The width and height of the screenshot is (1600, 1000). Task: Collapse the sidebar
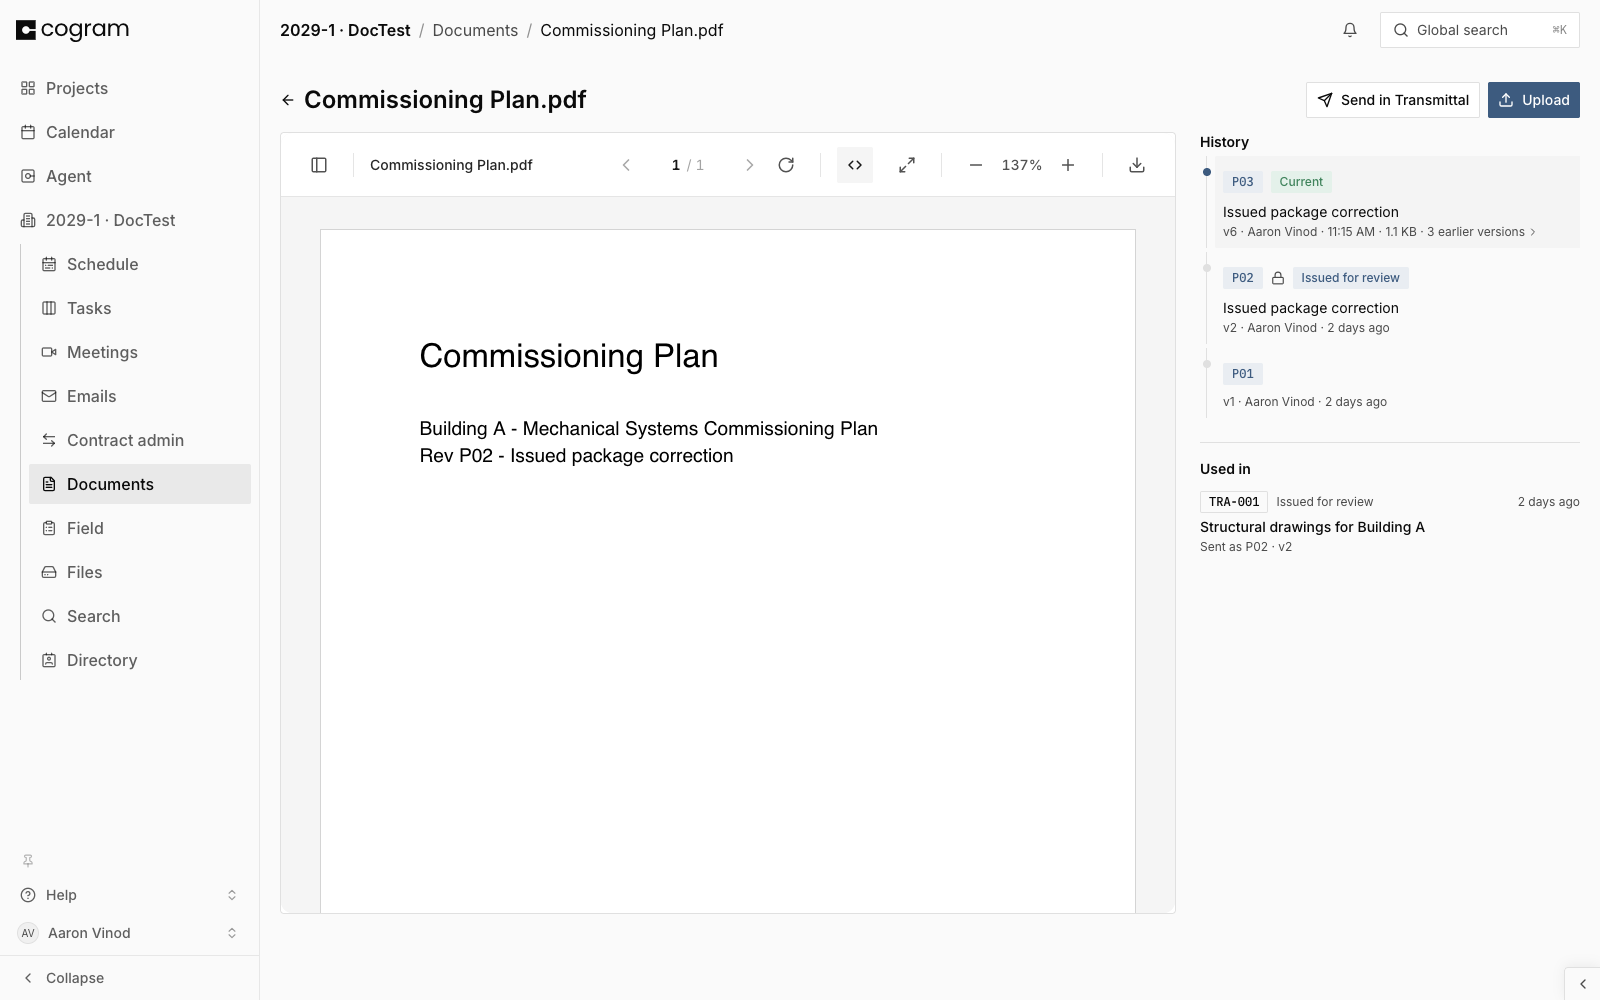point(130,978)
